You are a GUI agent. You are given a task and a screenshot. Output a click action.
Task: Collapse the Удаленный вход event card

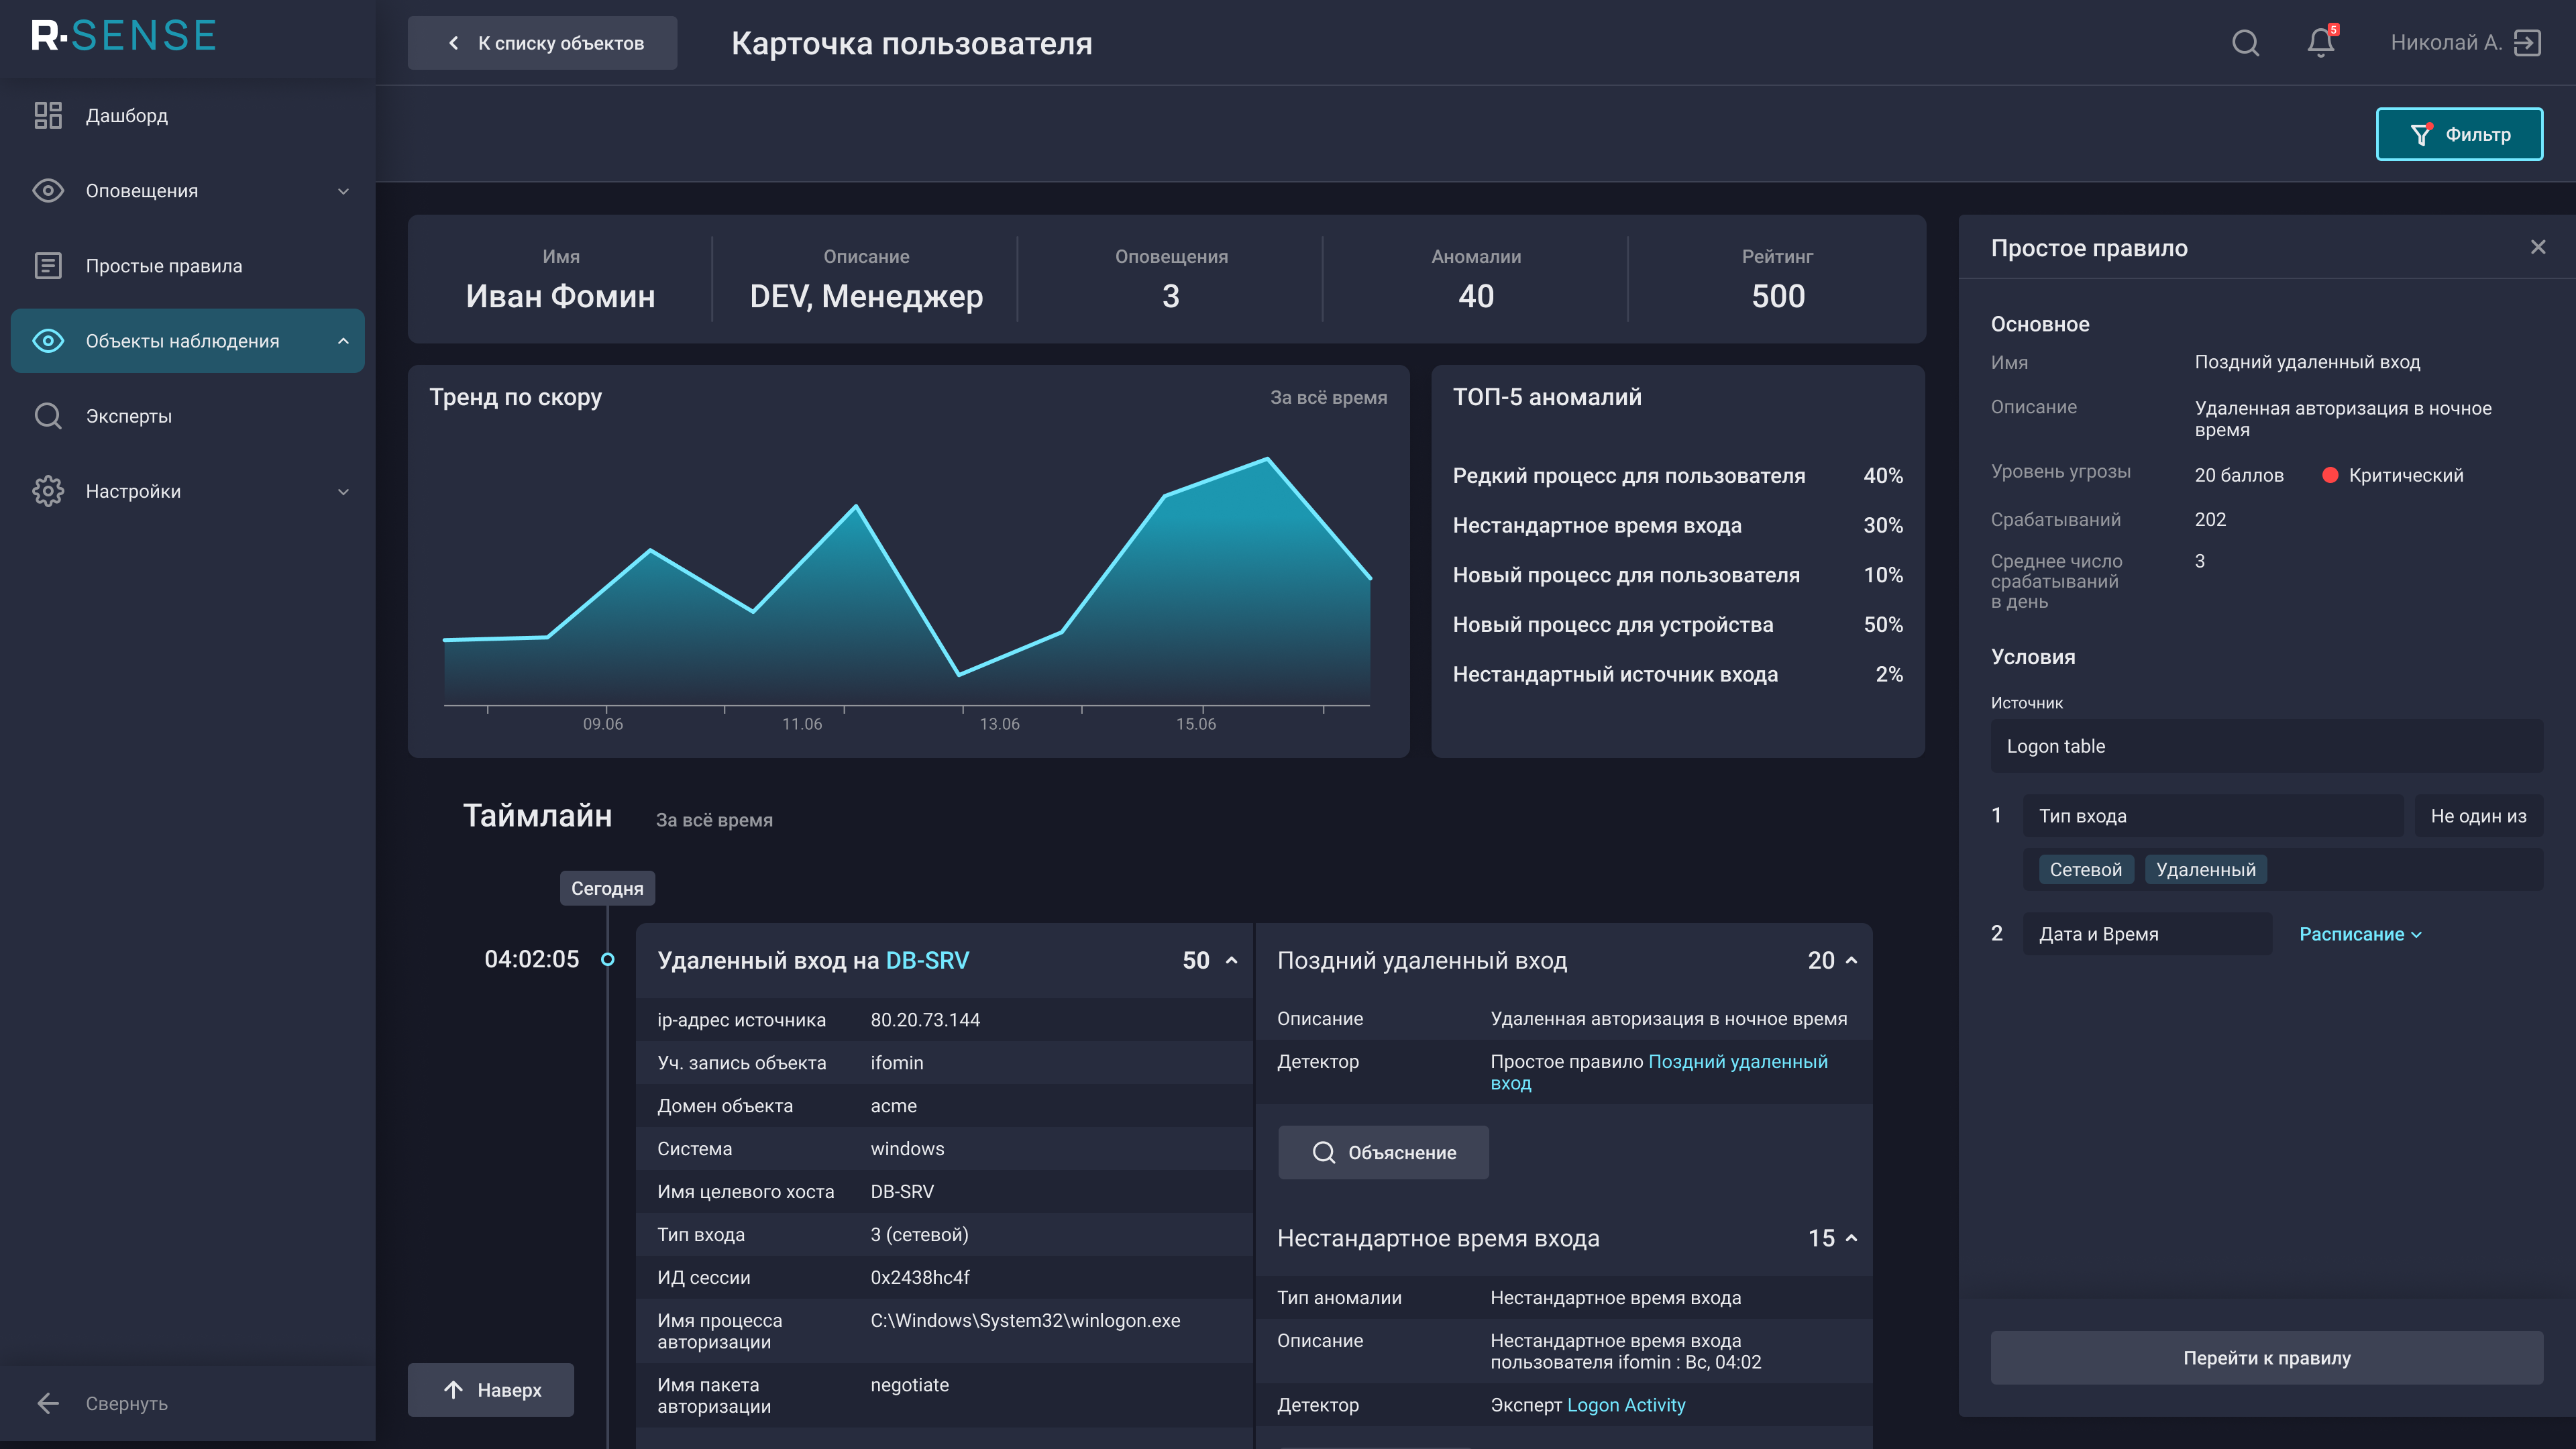1231,960
